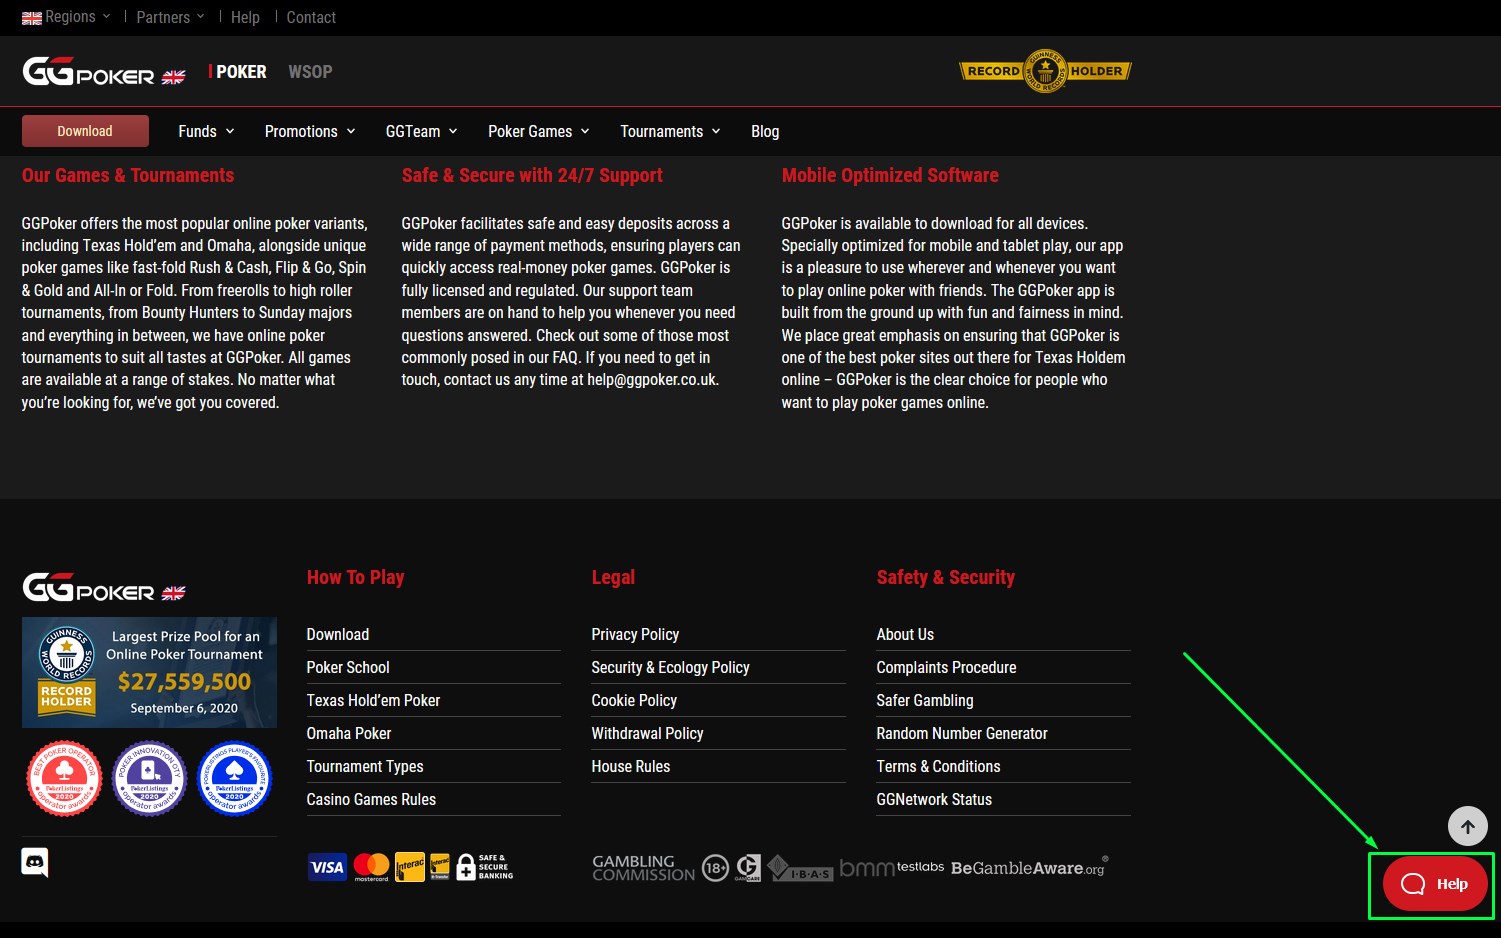1501x938 pixels.
Task: Open the Security & Ecology Policy link
Action: (x=670, y=667)
